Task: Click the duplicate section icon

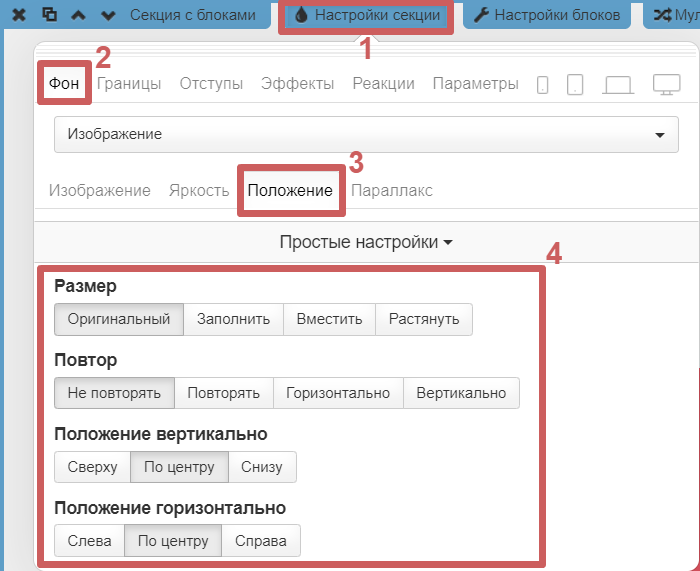Action: pyautogui.click(x=49, y=15)
